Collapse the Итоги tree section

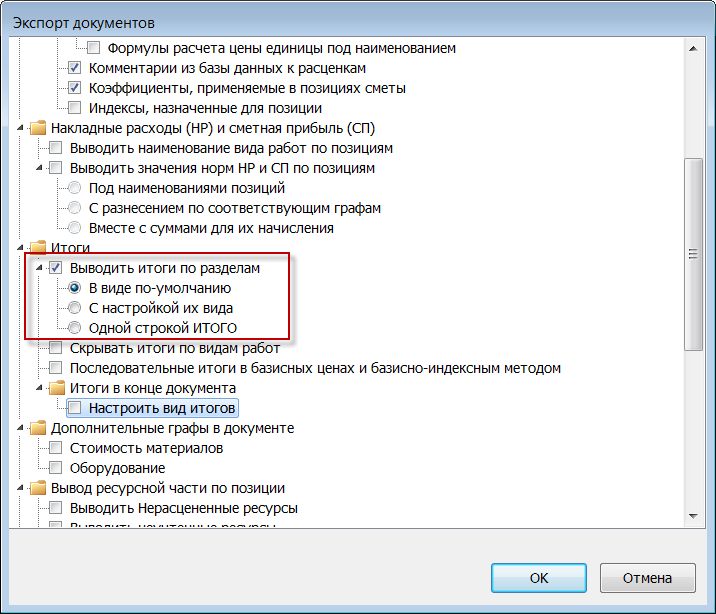[x=21, y=248]
